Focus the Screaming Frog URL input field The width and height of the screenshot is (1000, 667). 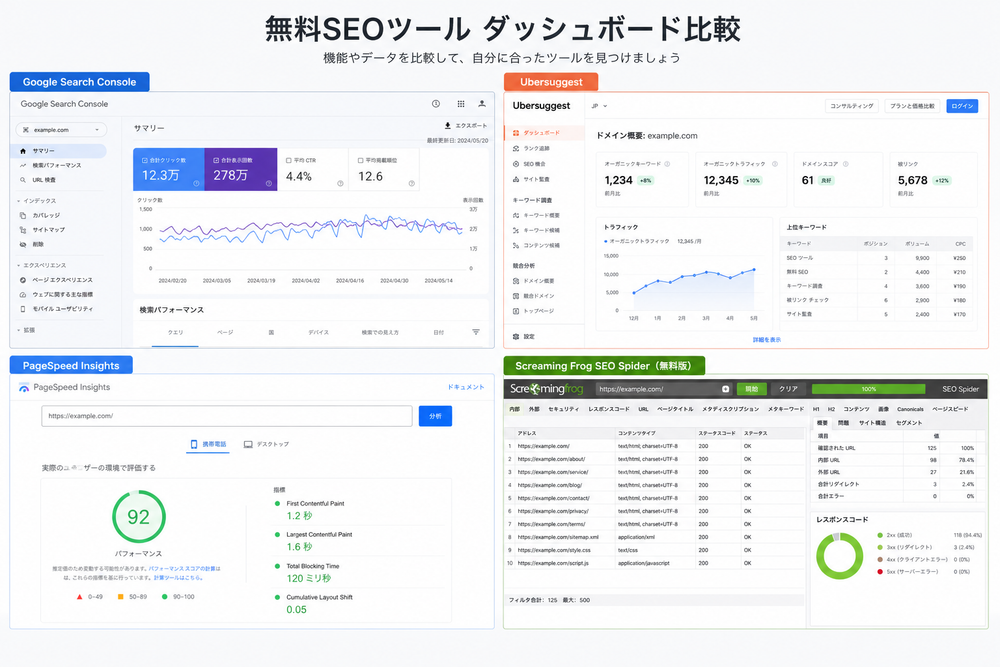663,389
